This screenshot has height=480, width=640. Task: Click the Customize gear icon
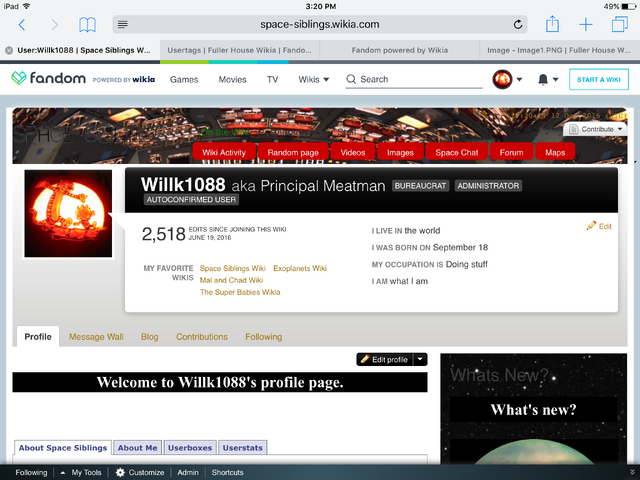click(x=120, y=472)
